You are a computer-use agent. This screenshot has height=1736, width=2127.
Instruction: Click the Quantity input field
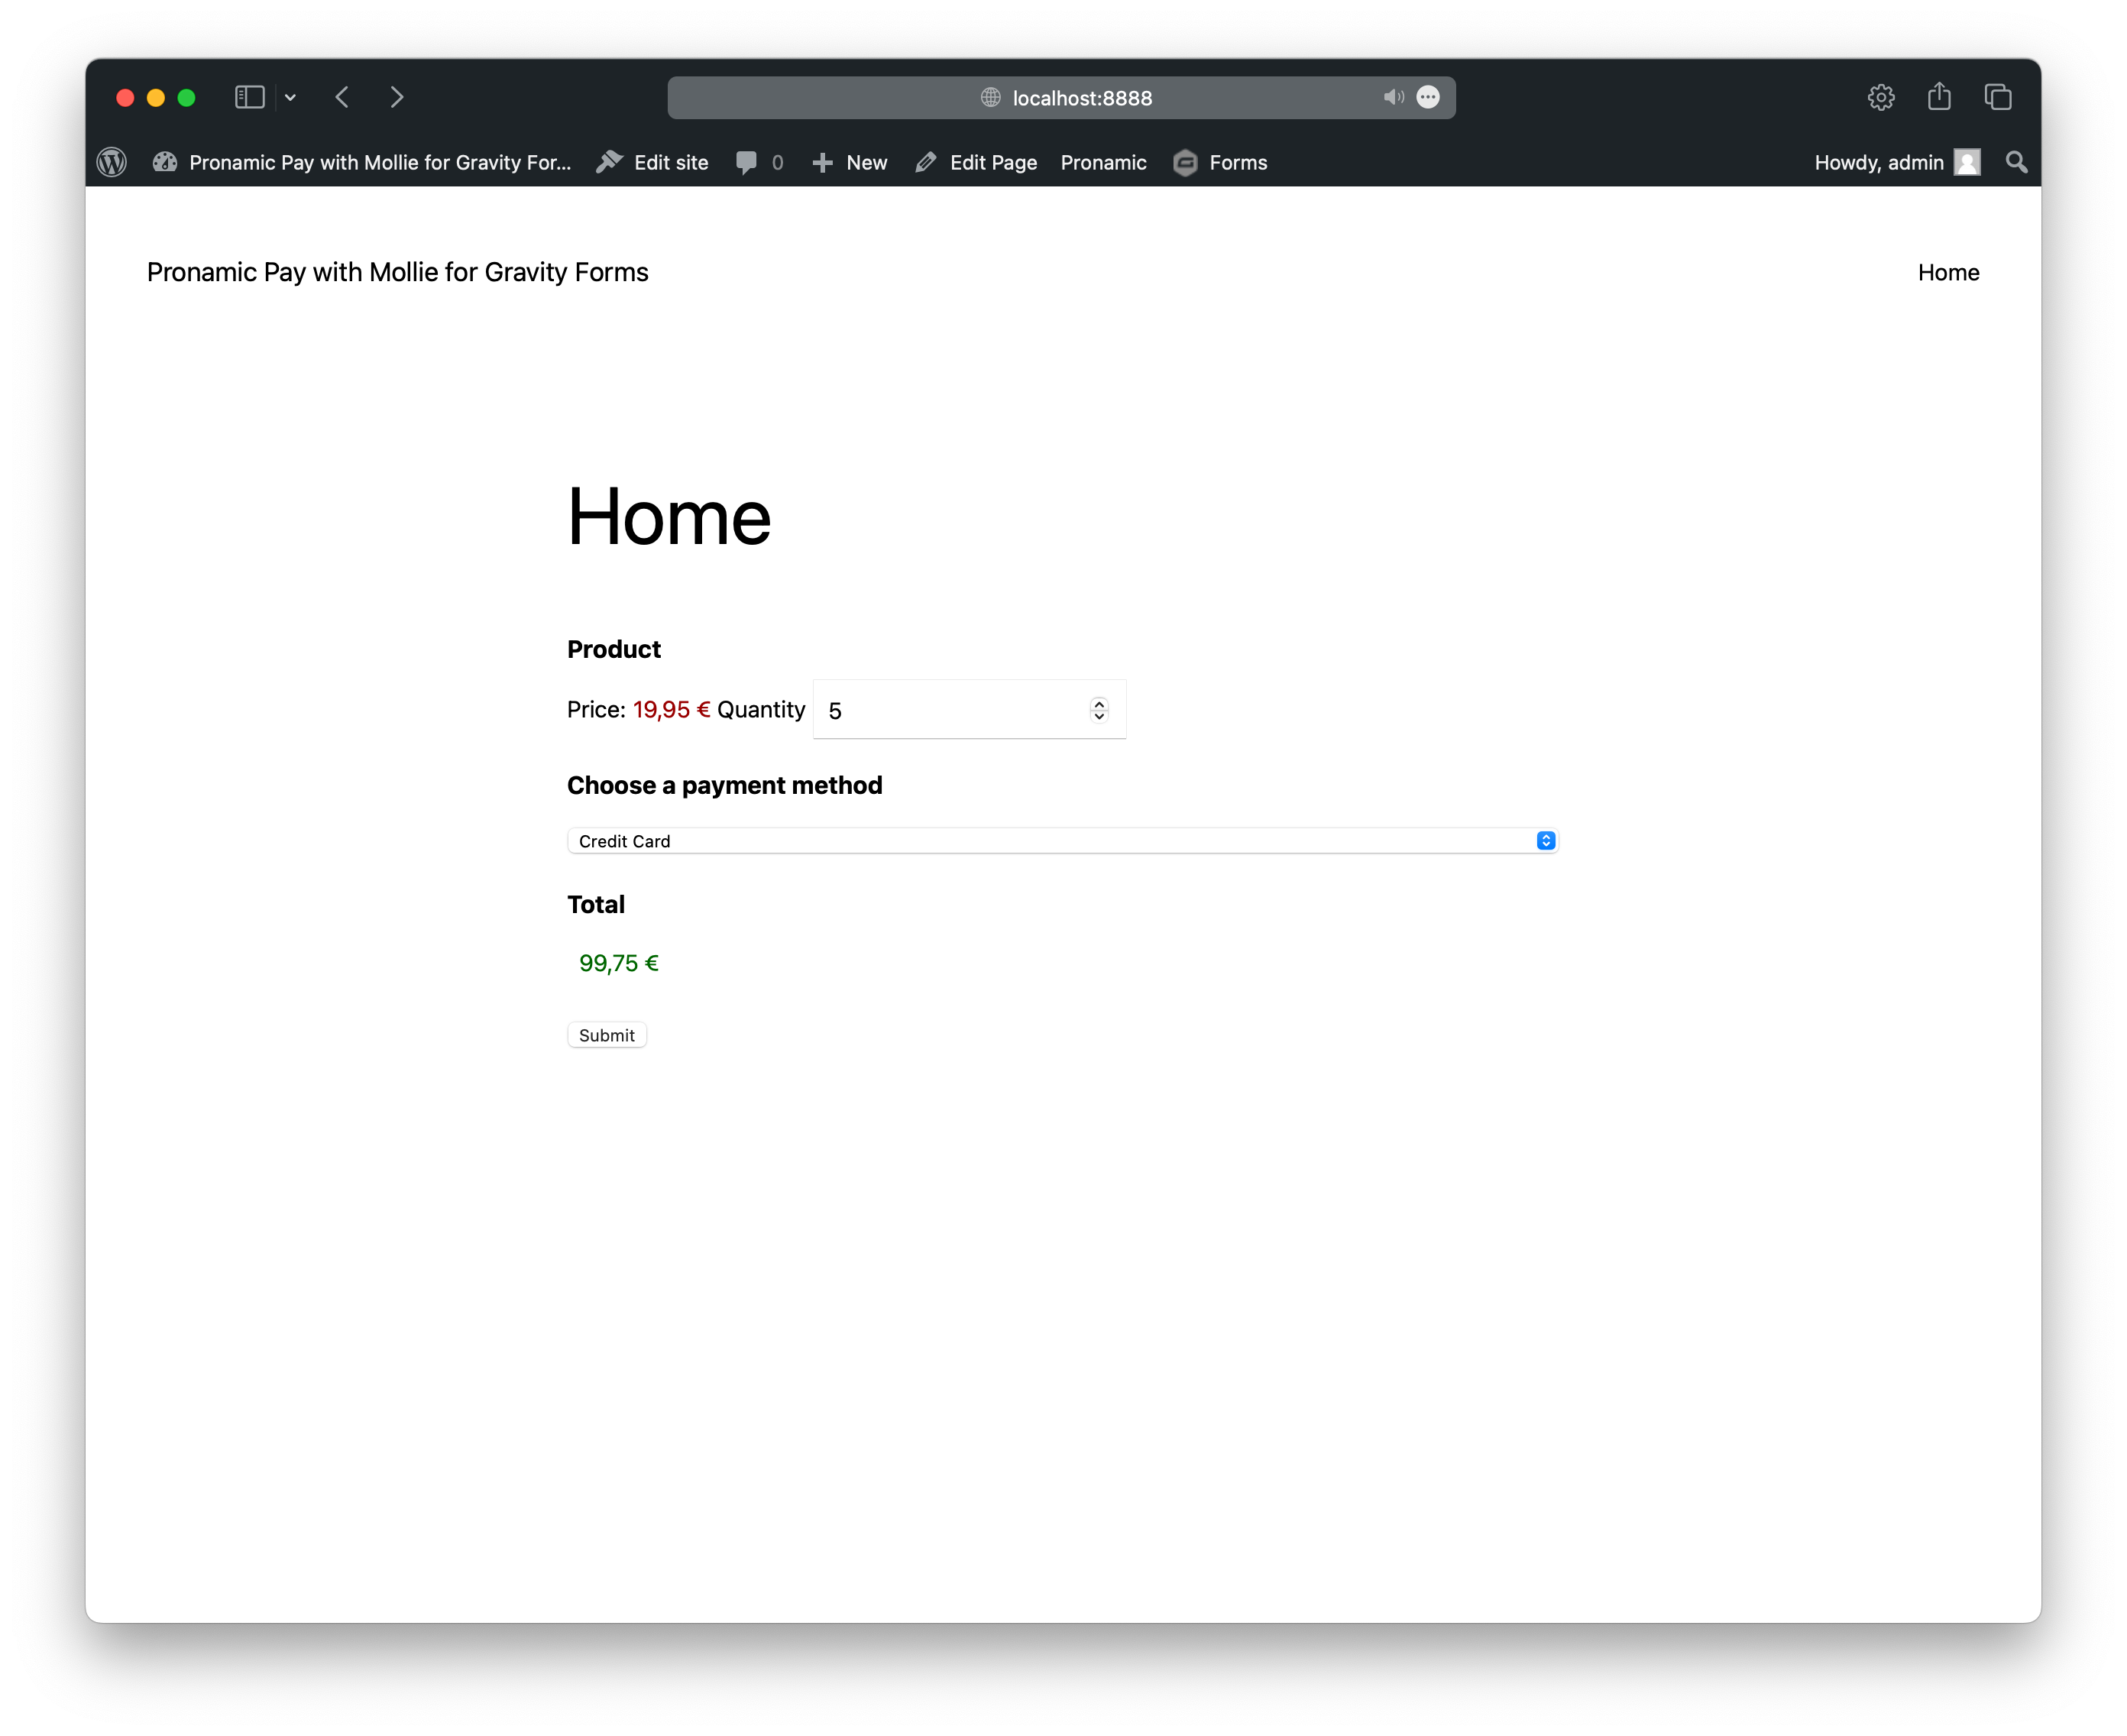(x=966, y=708)
